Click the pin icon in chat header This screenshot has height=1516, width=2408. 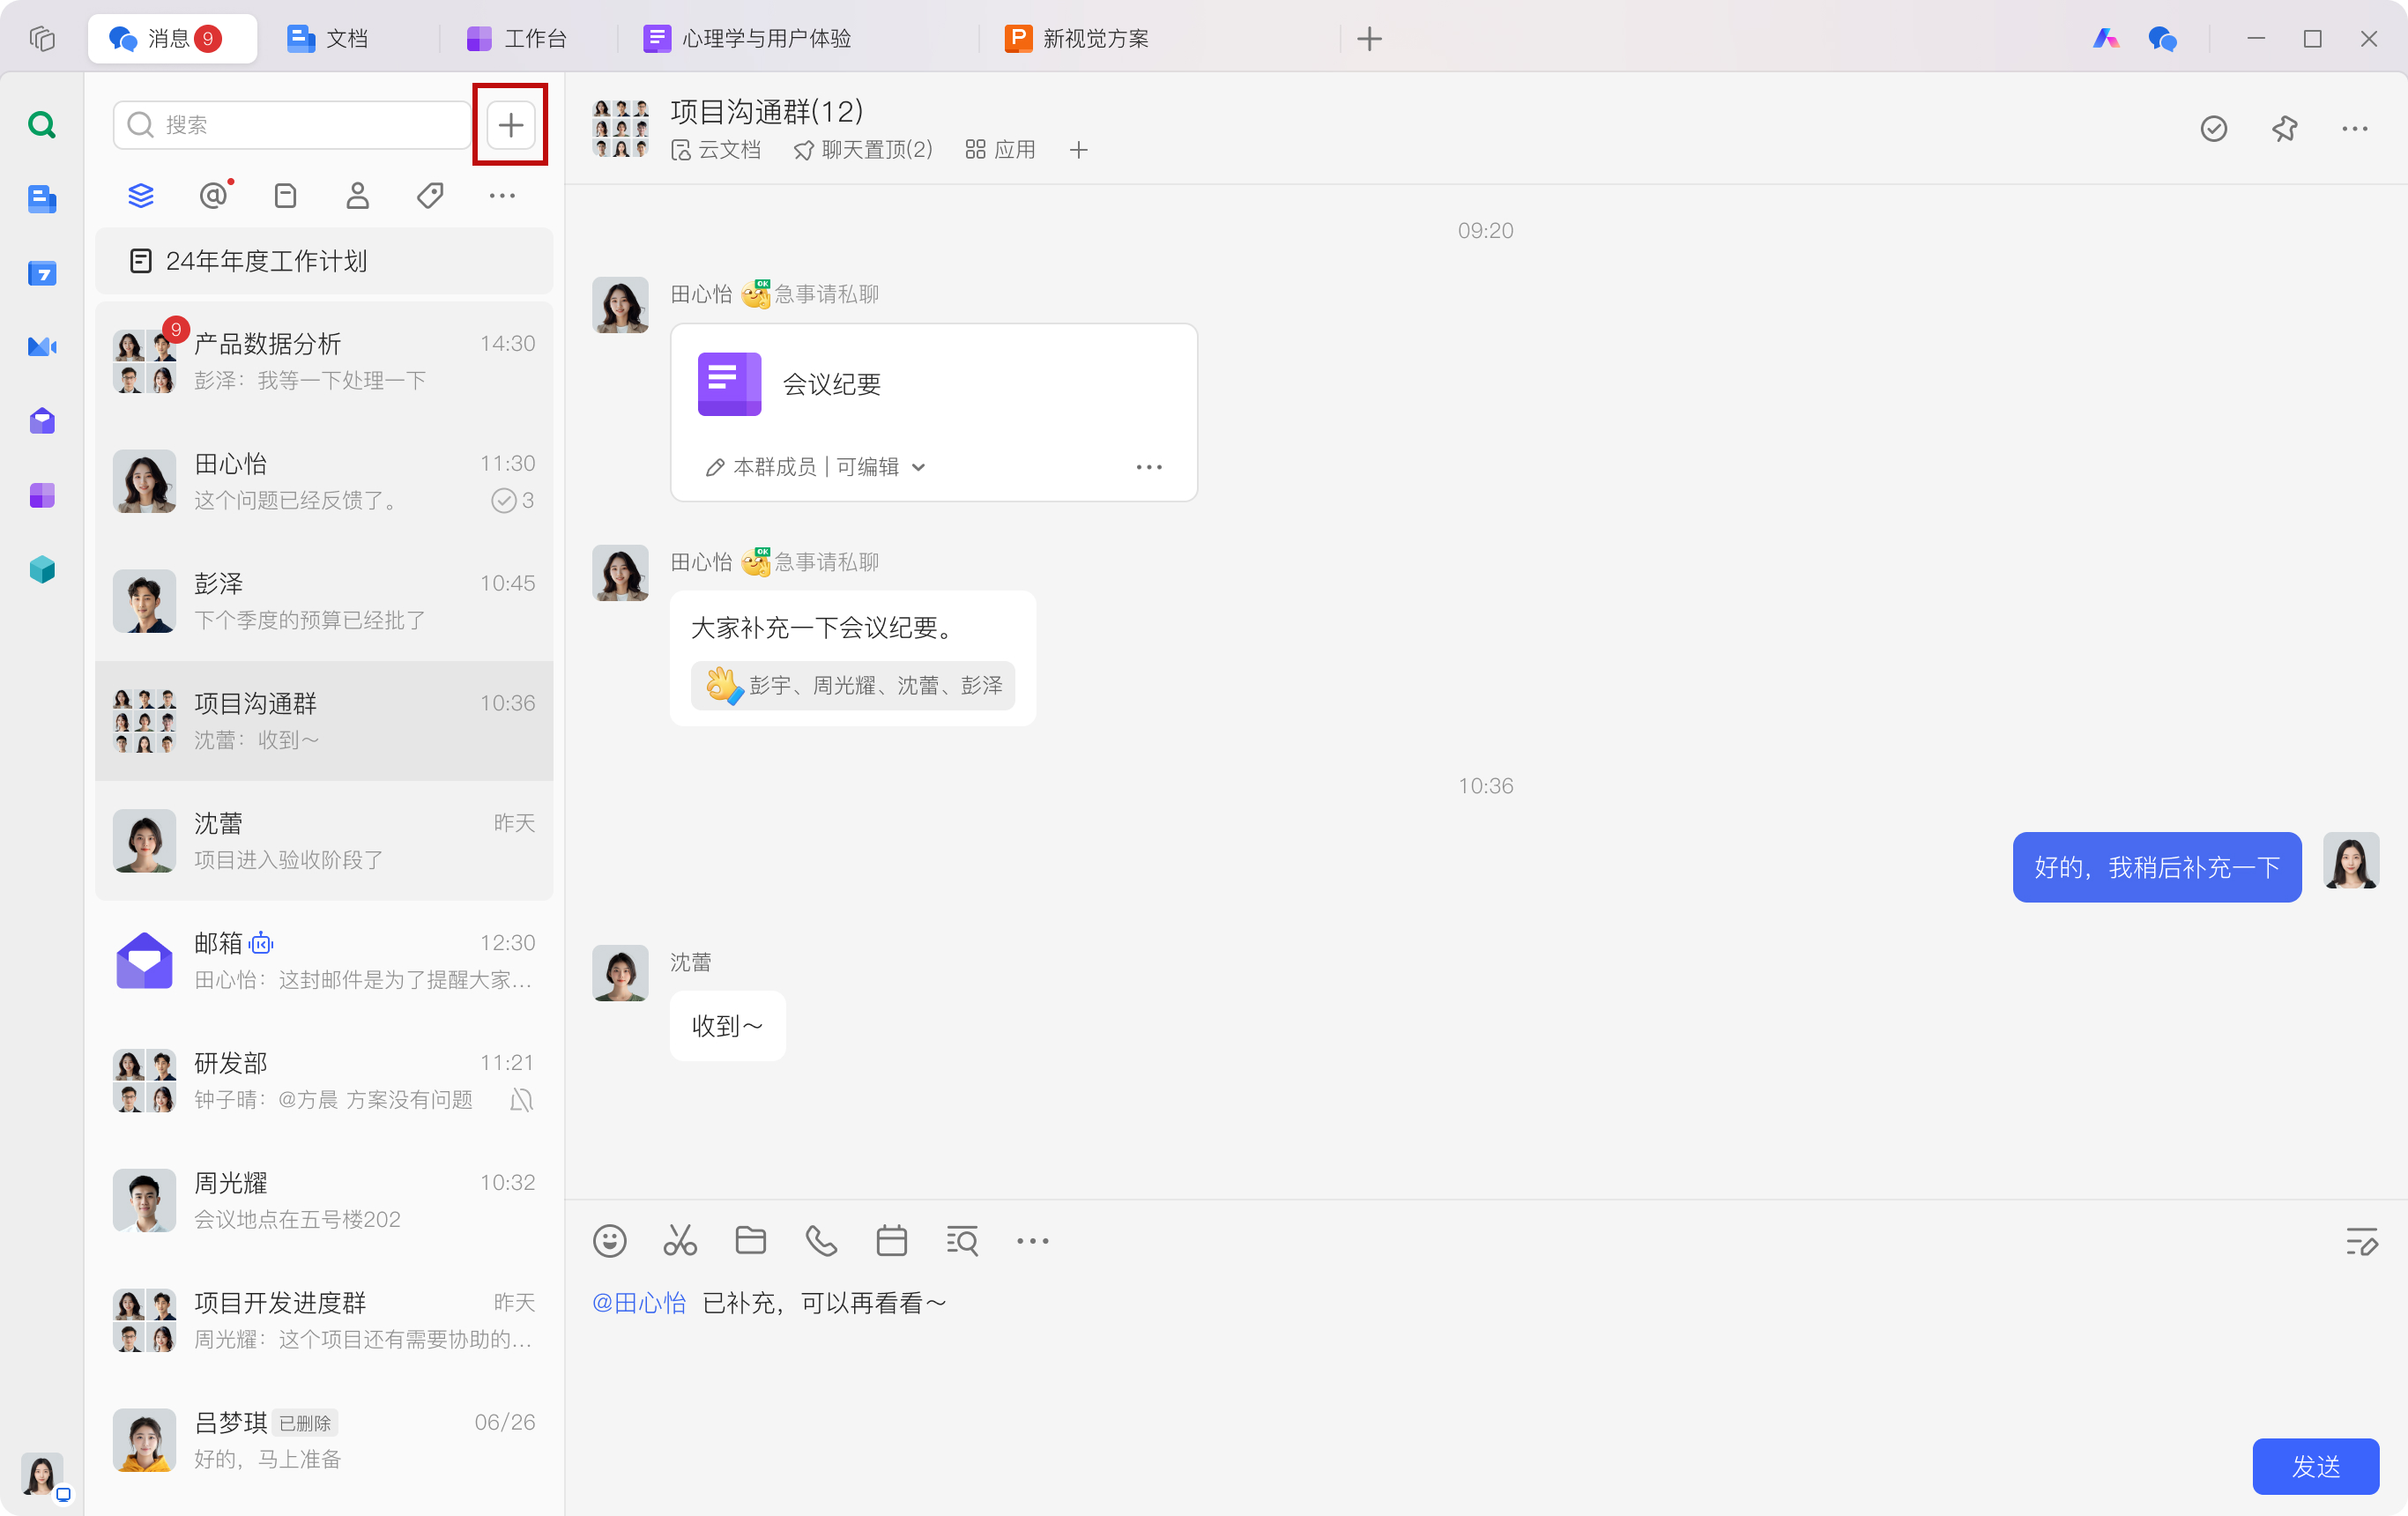2284,128
